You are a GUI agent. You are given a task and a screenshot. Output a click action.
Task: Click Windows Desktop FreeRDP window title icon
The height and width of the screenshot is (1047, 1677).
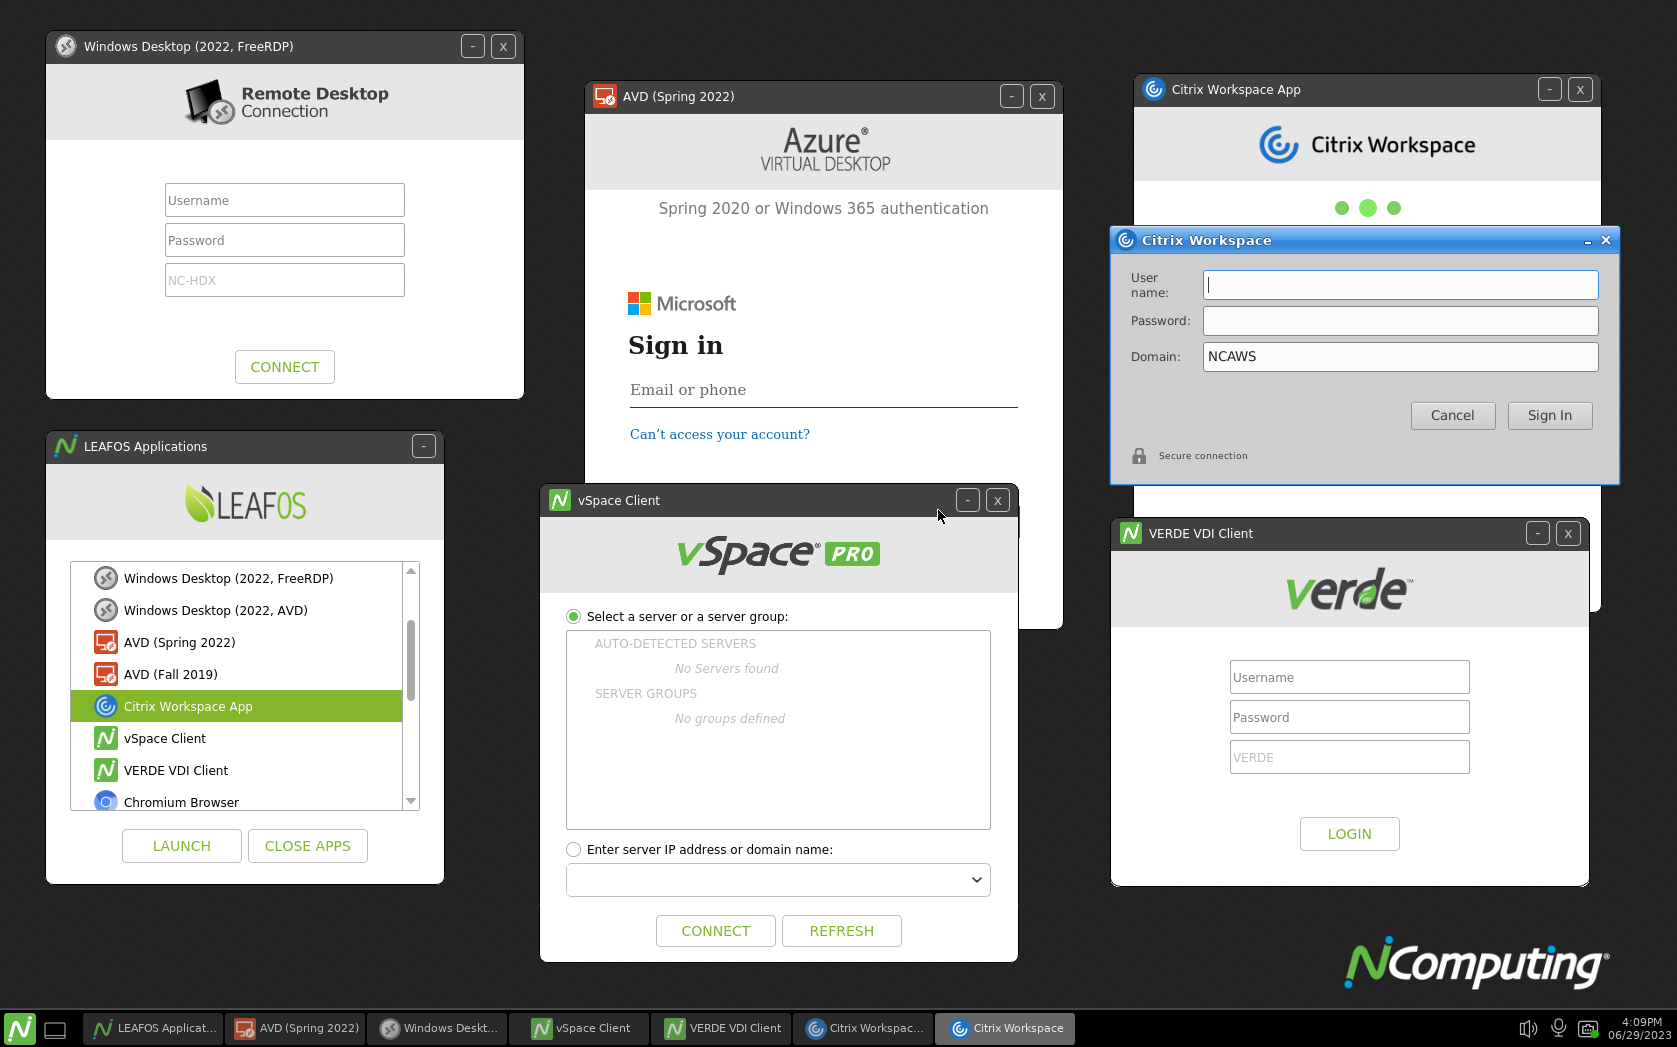pos(66,46)
